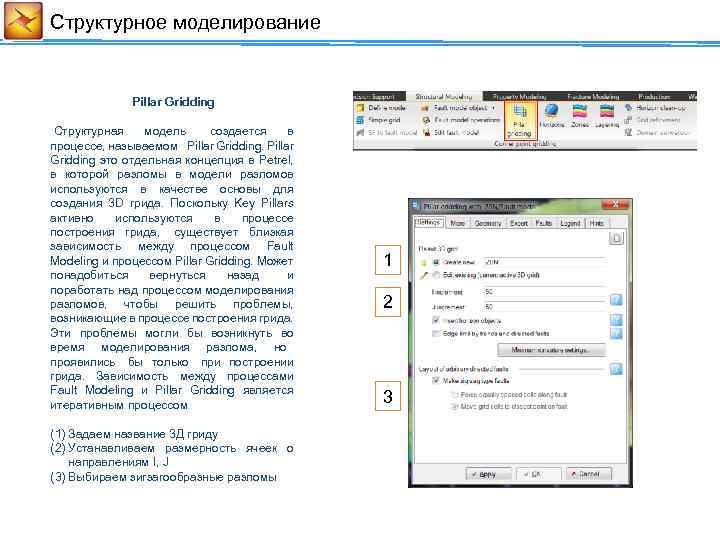Click the Pillar gridding dialog title icon
The height and width of the screenshot is (540, 720).
point(416,206)
